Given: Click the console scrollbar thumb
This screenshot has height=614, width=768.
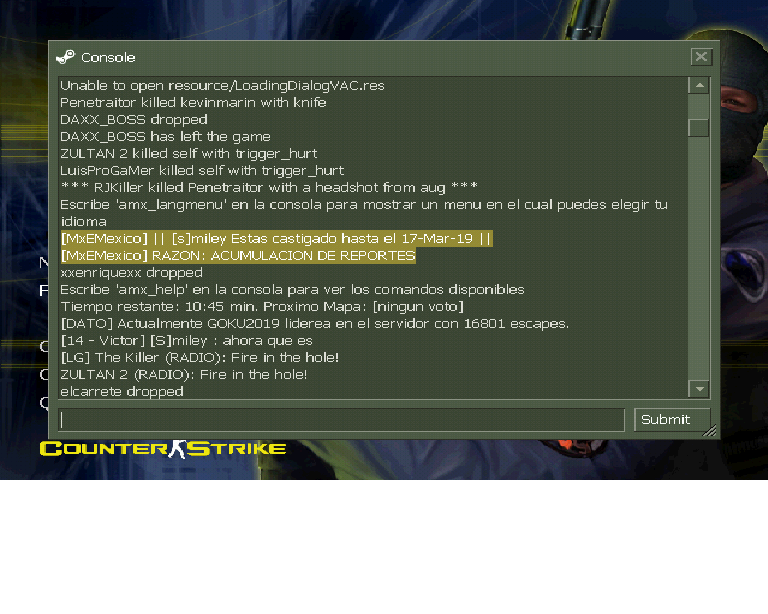Looking at the screenshot, I should (698, 128).
